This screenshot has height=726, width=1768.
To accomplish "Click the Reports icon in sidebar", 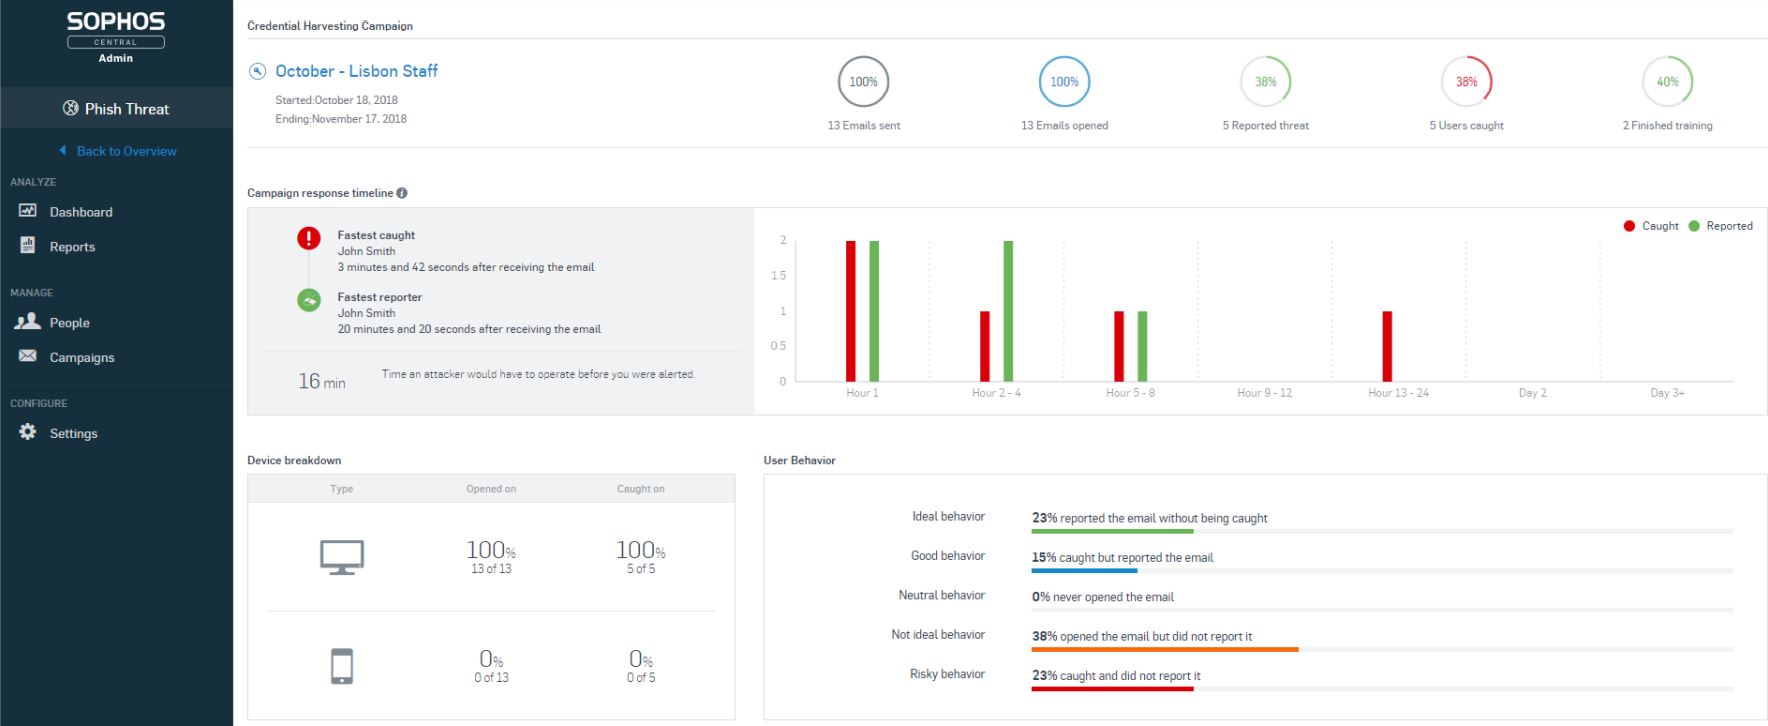I will (28, 246).
